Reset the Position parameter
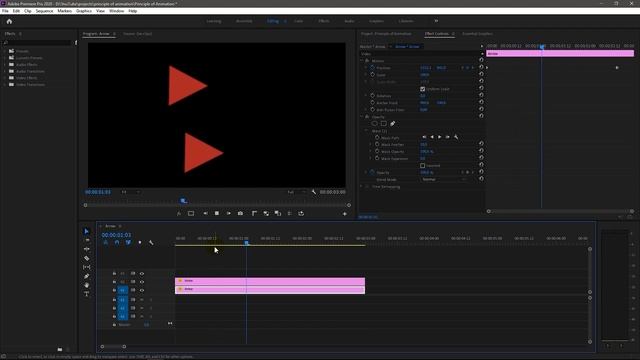This screenshot has height=360, width=640. point(481,67)
